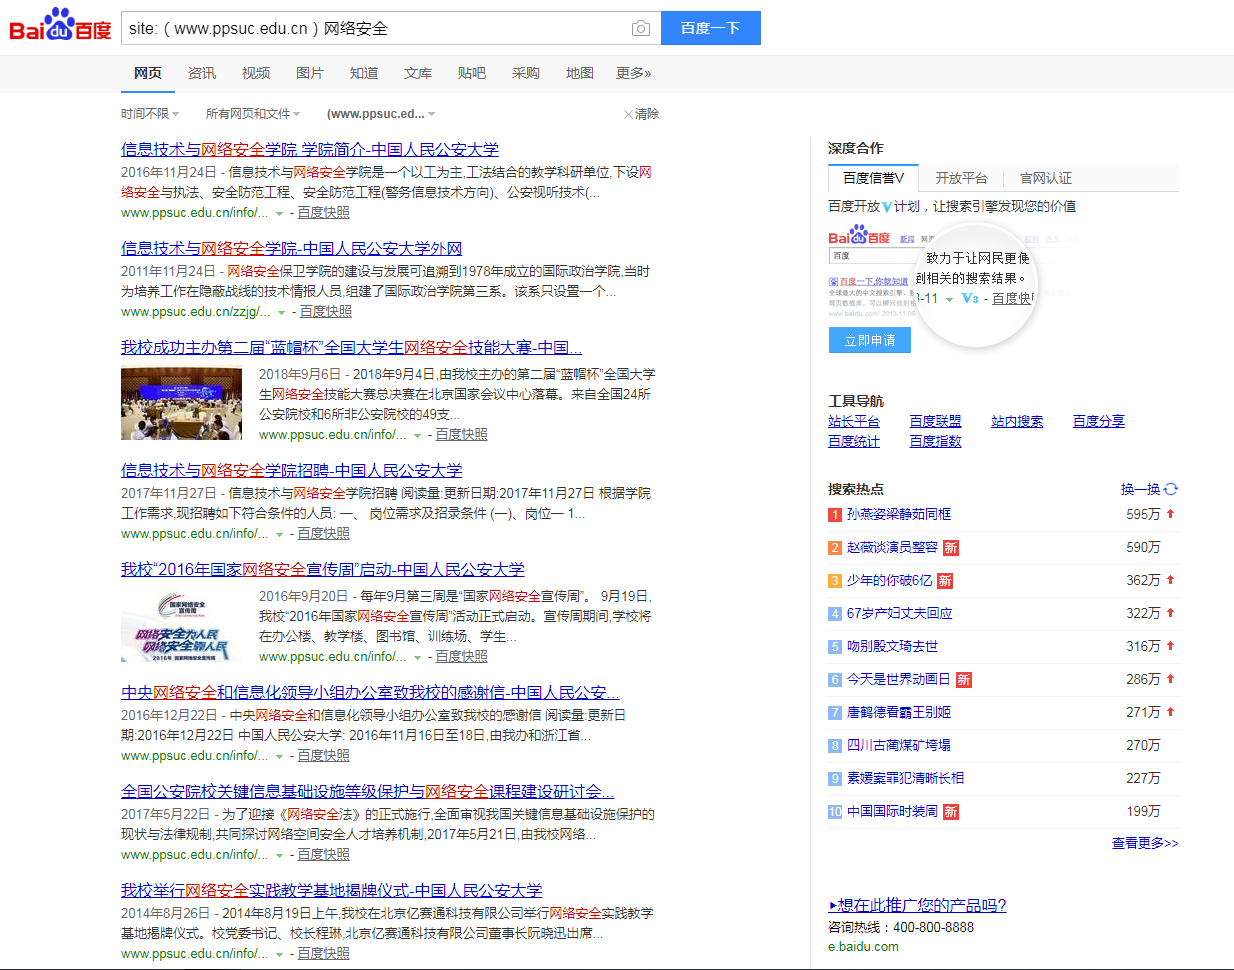Viewport: 1234px width, 970px height.
Task: Switch to the 文库 tab
Action: [418, 73]
